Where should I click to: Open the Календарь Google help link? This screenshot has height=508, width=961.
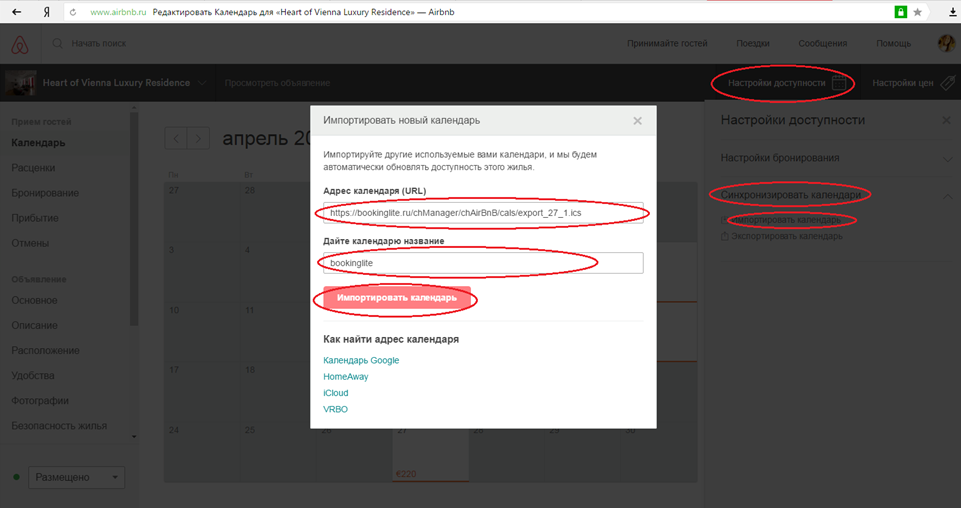pyautogui.click(x=361, y=360)
